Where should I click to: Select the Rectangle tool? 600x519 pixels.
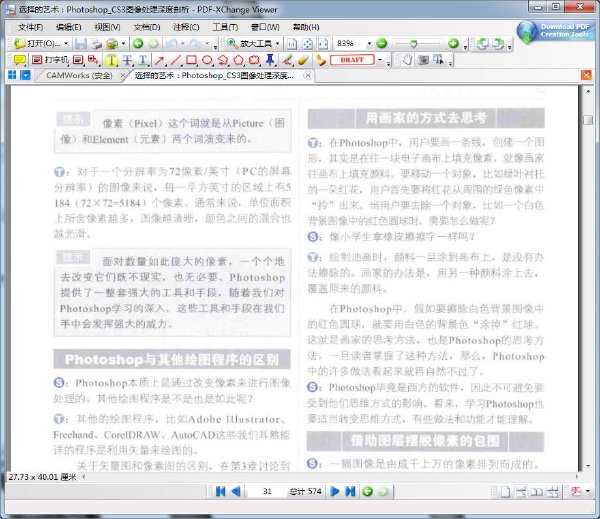(x=191, y=60)
